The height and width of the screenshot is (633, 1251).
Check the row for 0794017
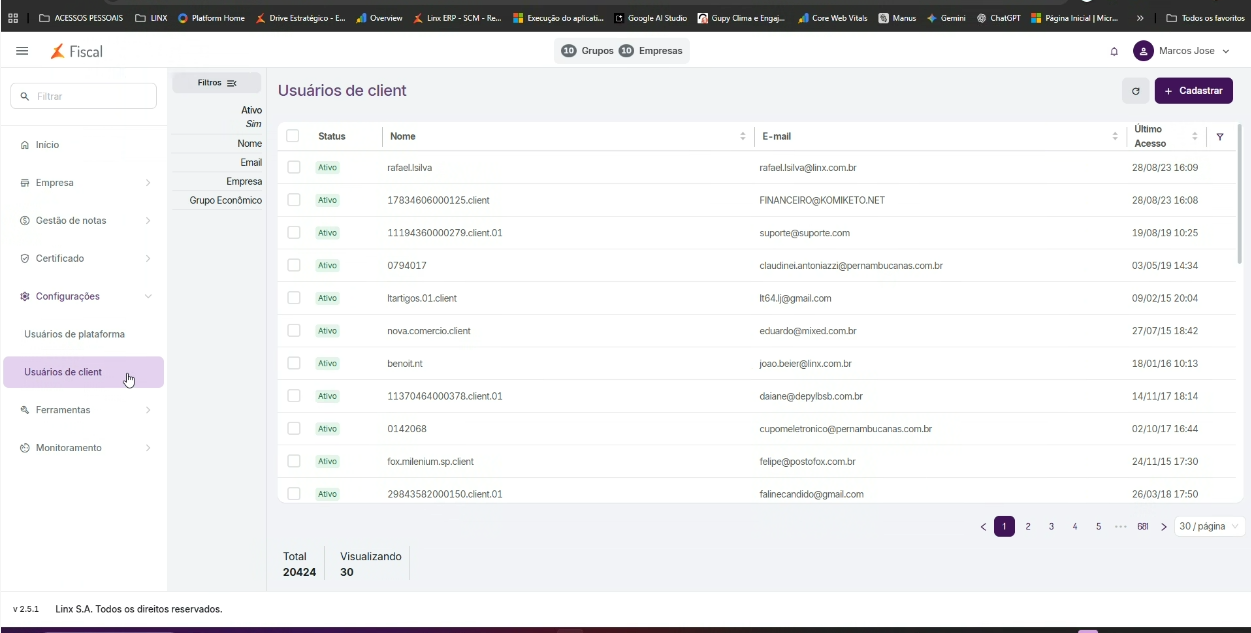point(294,265)
